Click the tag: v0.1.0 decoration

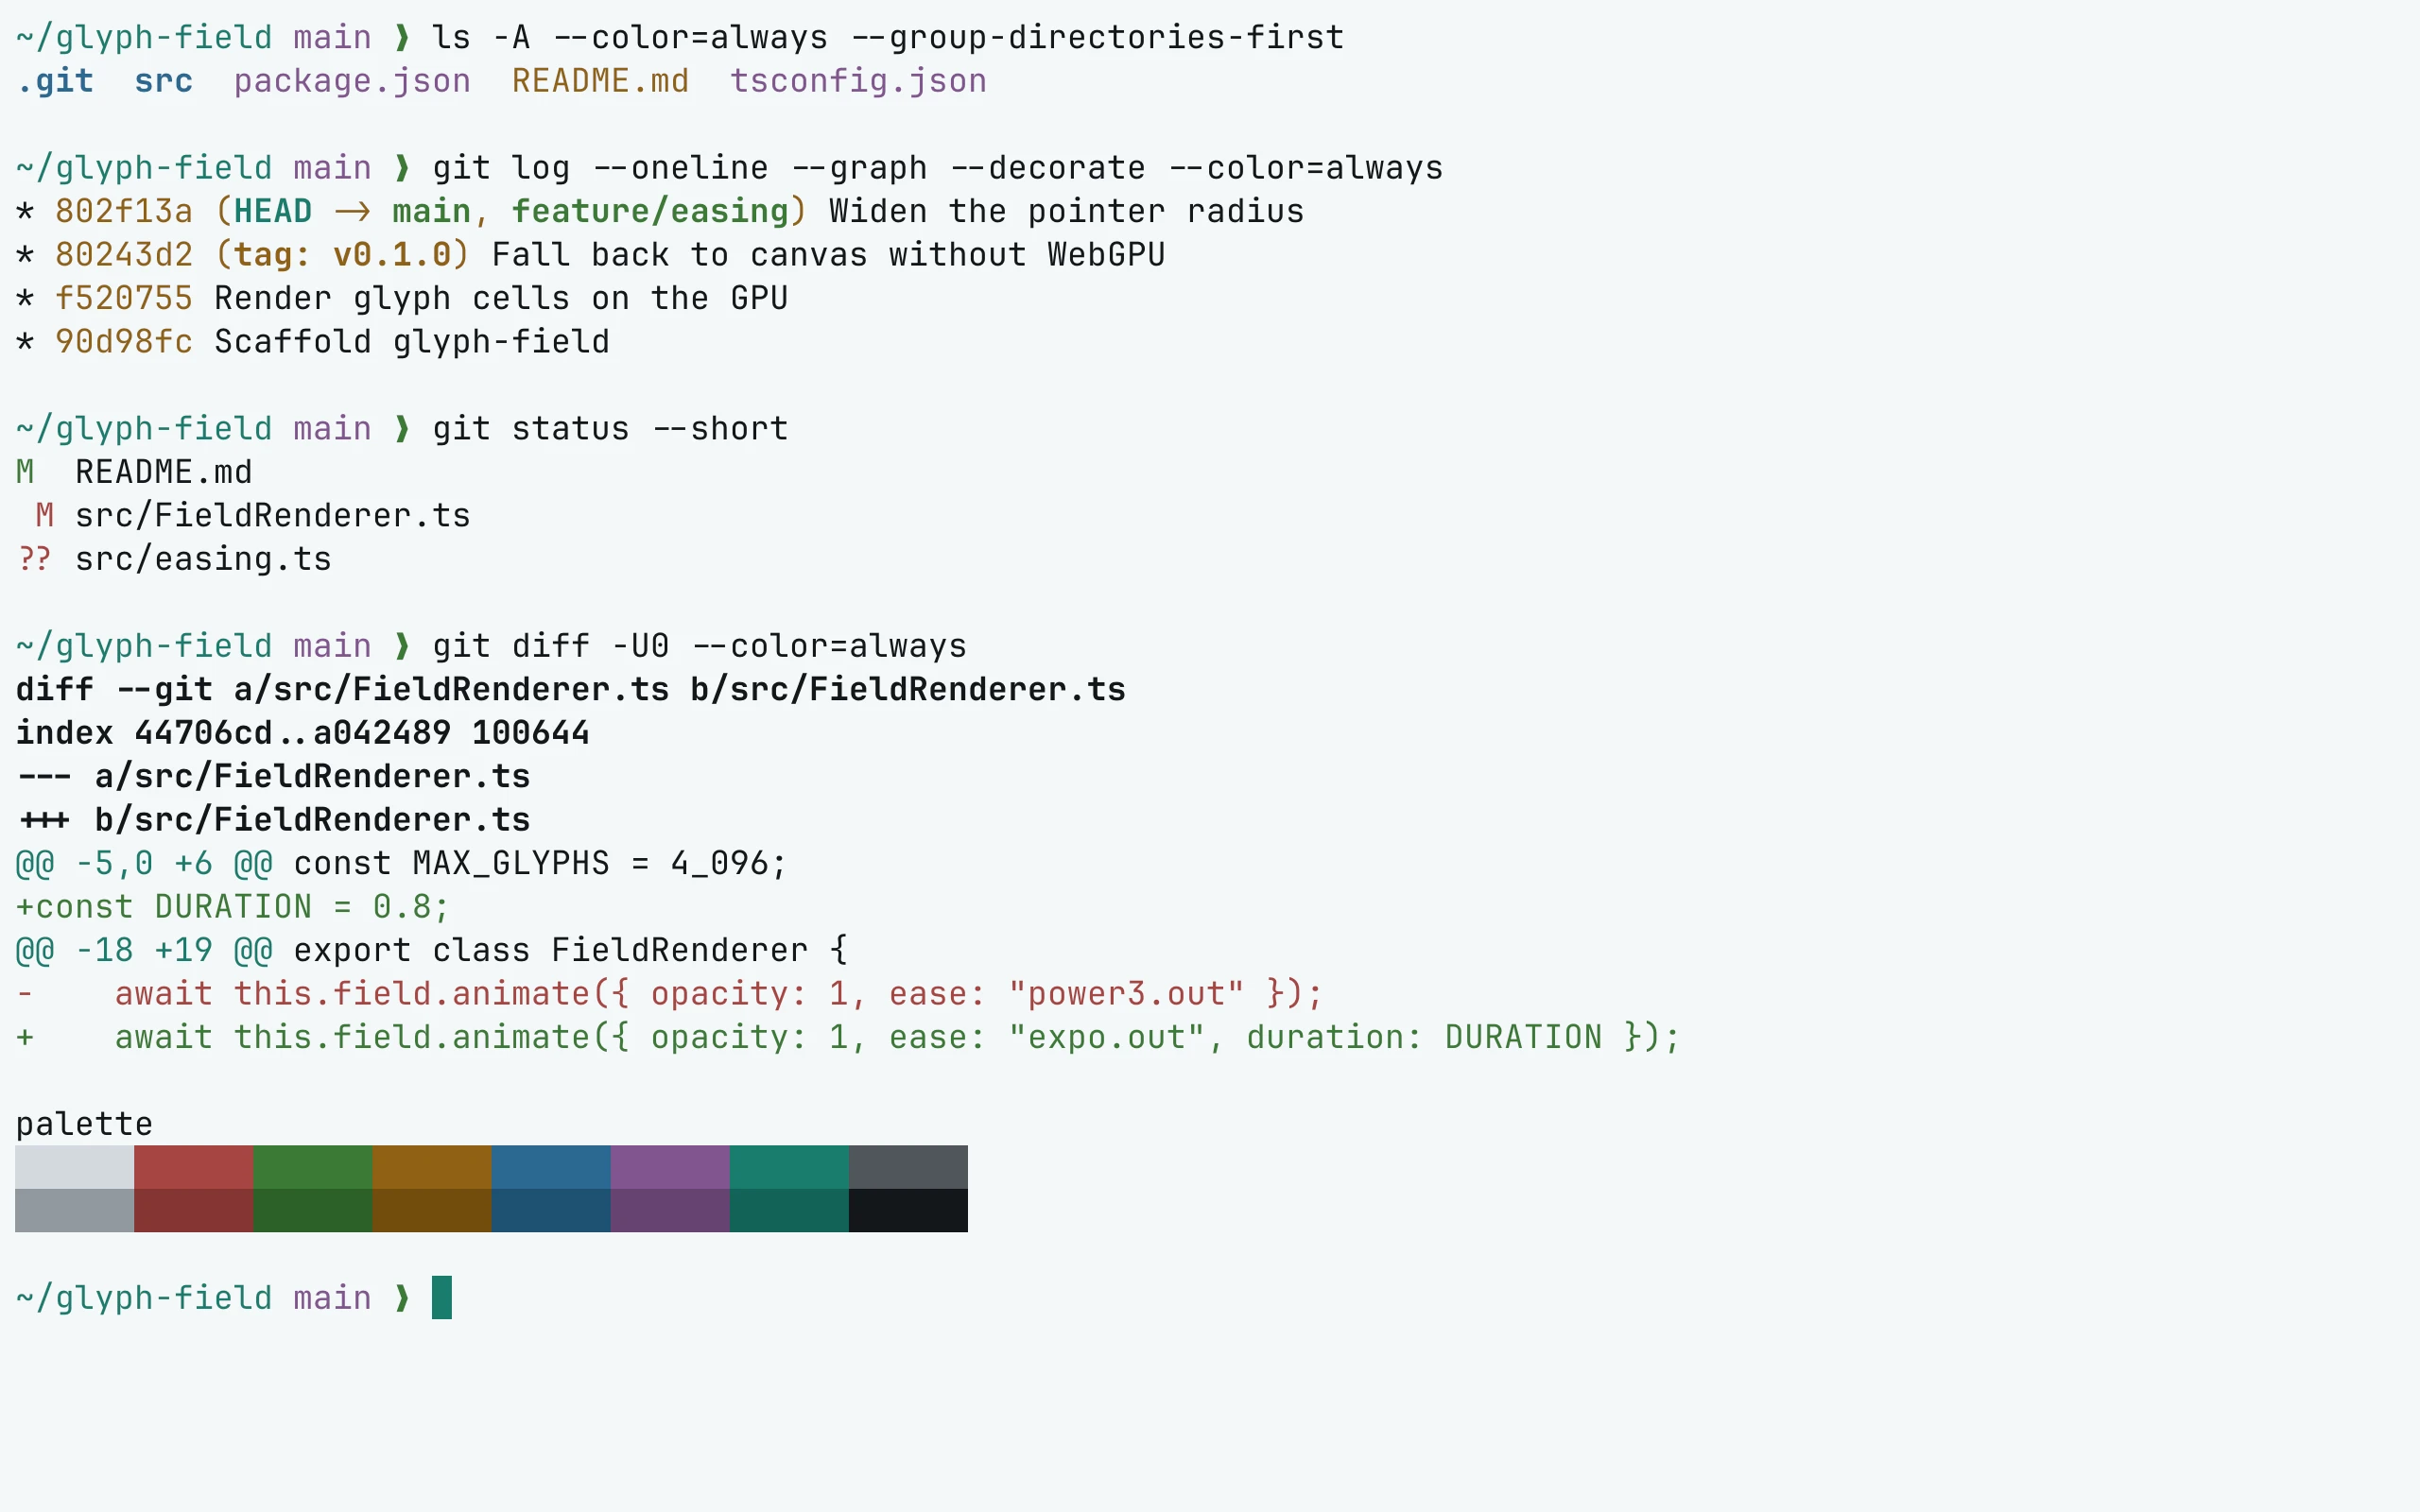pyautogui.click(x=342, y=255)
